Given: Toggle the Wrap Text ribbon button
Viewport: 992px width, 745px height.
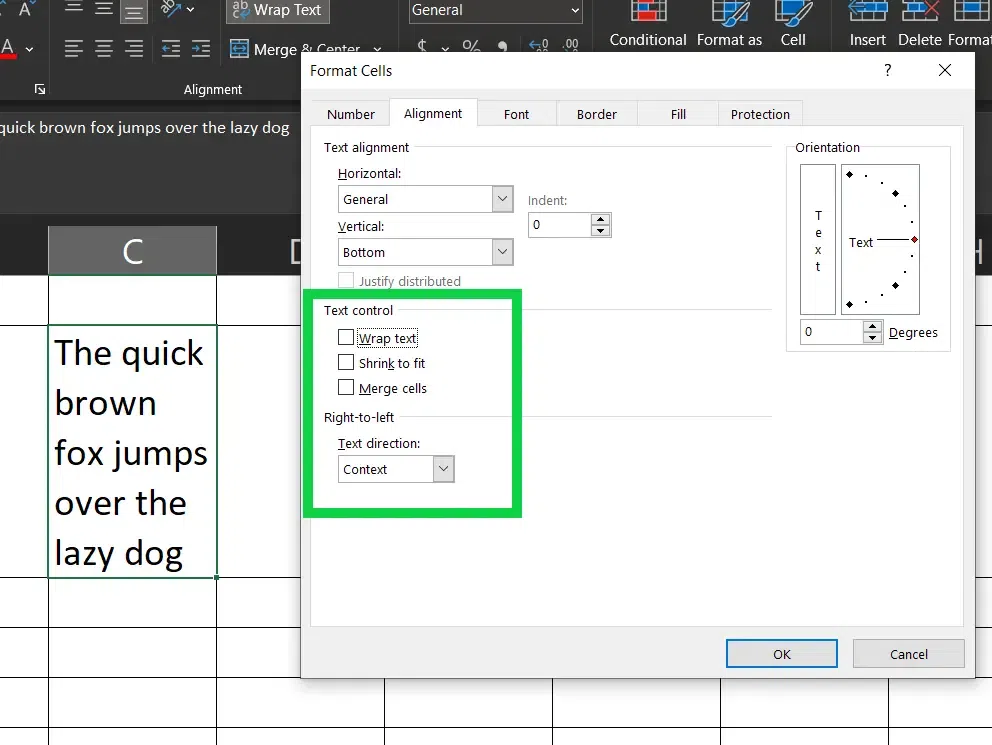Looking at the screenshot, I should coord(278,10).
